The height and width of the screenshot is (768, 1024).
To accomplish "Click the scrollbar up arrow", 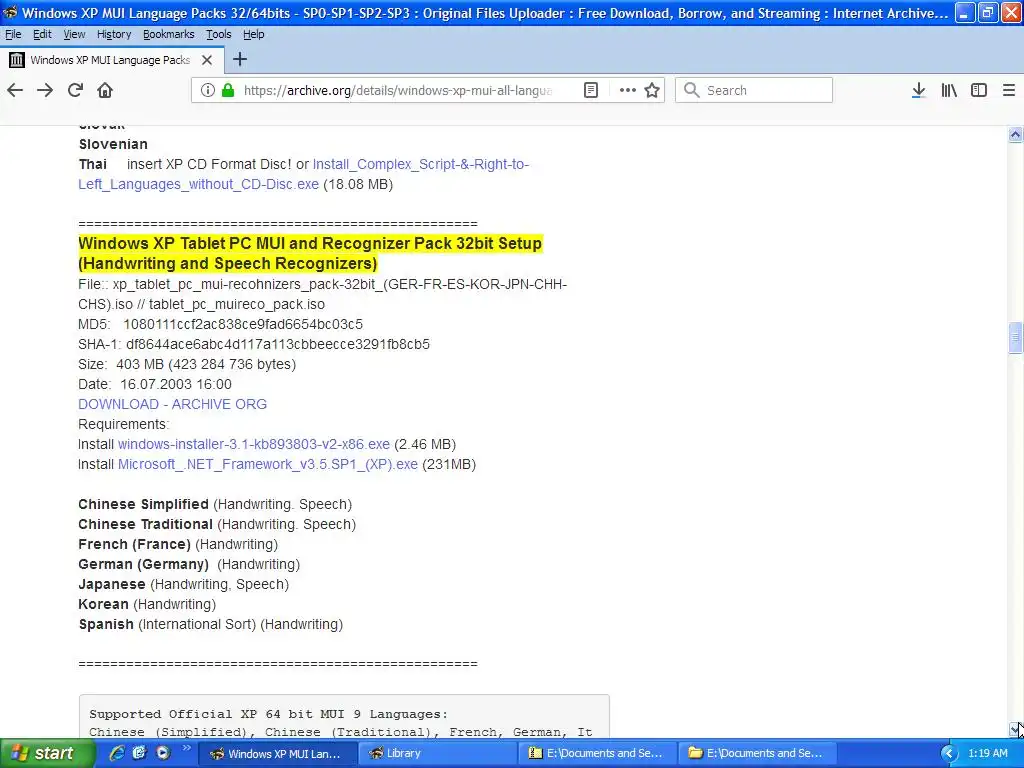I will (1015, 135).
